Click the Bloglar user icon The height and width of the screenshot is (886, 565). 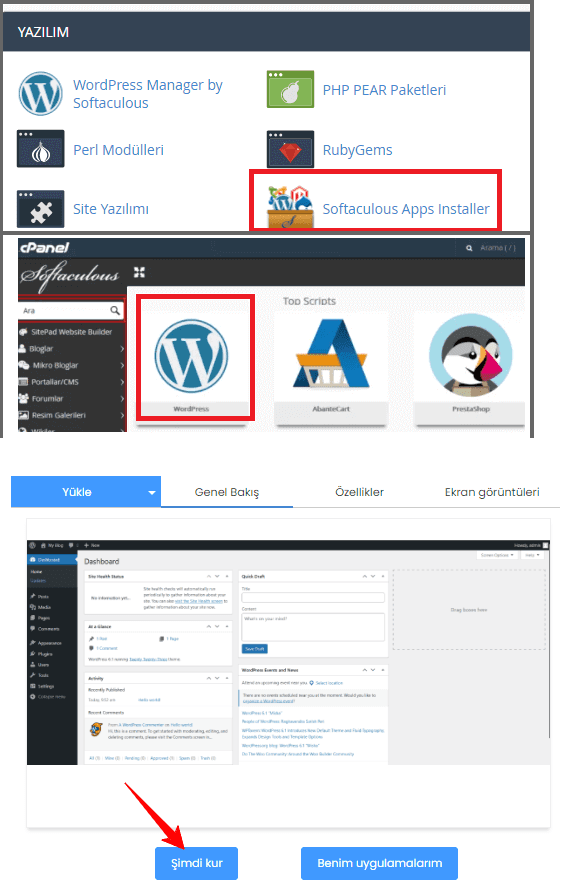[x=23, y=349]
